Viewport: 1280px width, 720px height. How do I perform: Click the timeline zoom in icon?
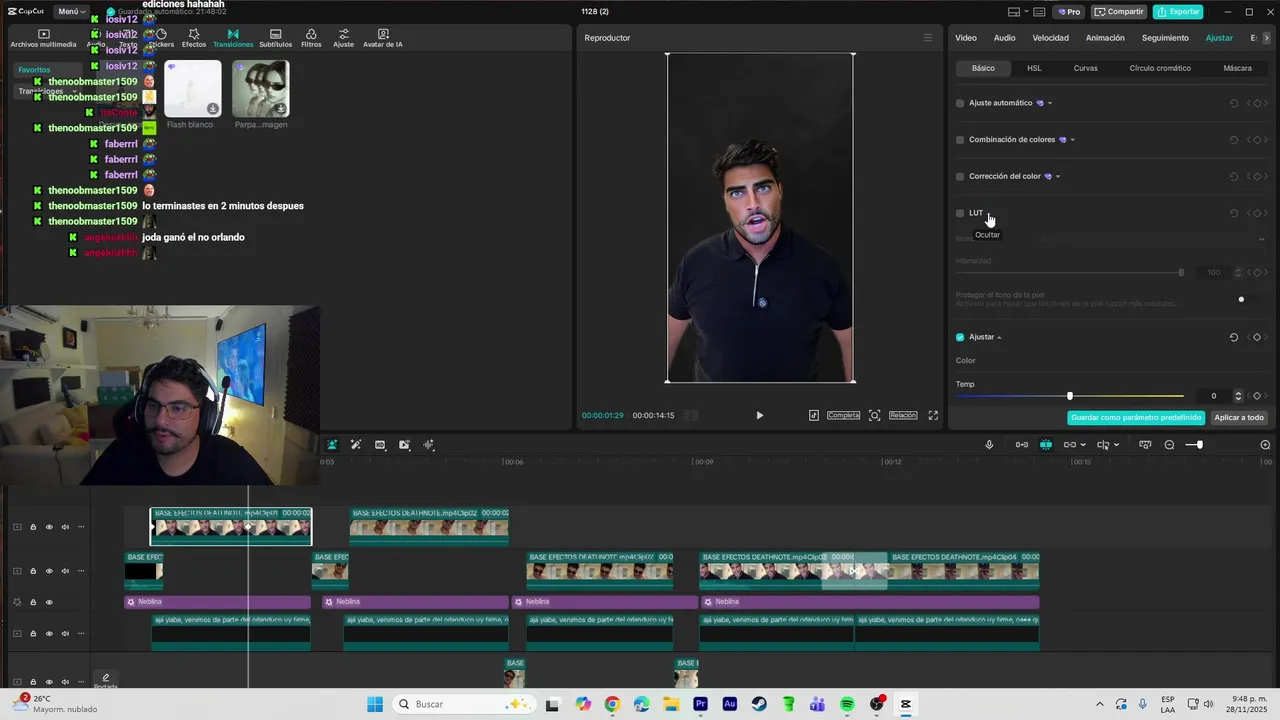point(1265,445)
